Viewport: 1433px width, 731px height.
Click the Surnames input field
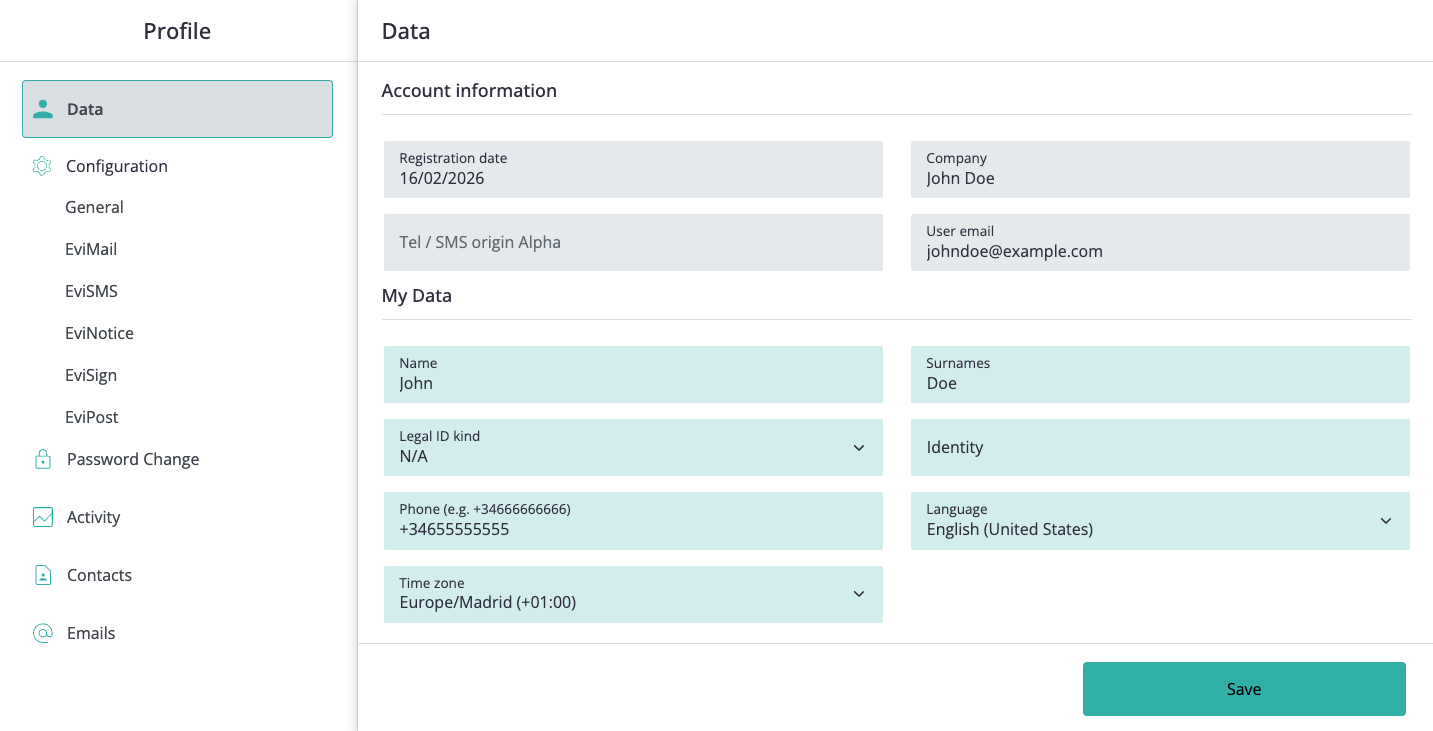(x=1160, y=374)
